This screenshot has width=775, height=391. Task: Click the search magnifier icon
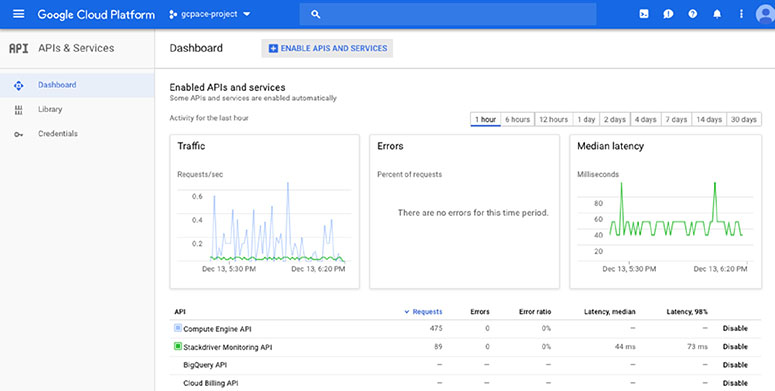(316, 14)
